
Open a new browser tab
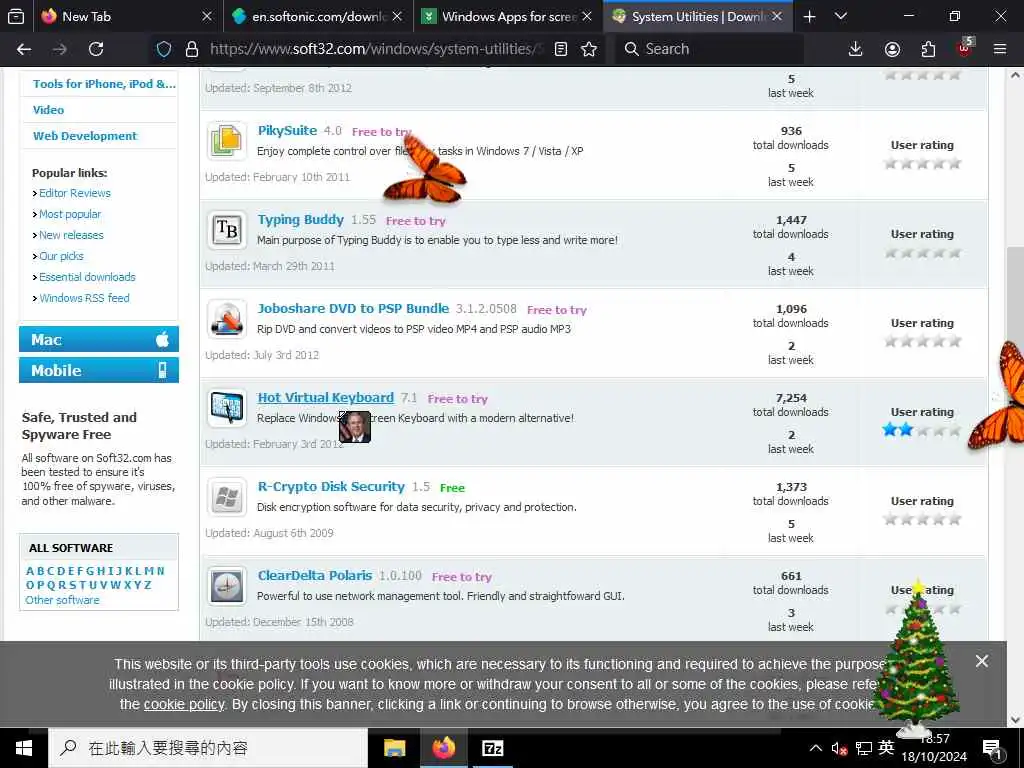[809, 16]
